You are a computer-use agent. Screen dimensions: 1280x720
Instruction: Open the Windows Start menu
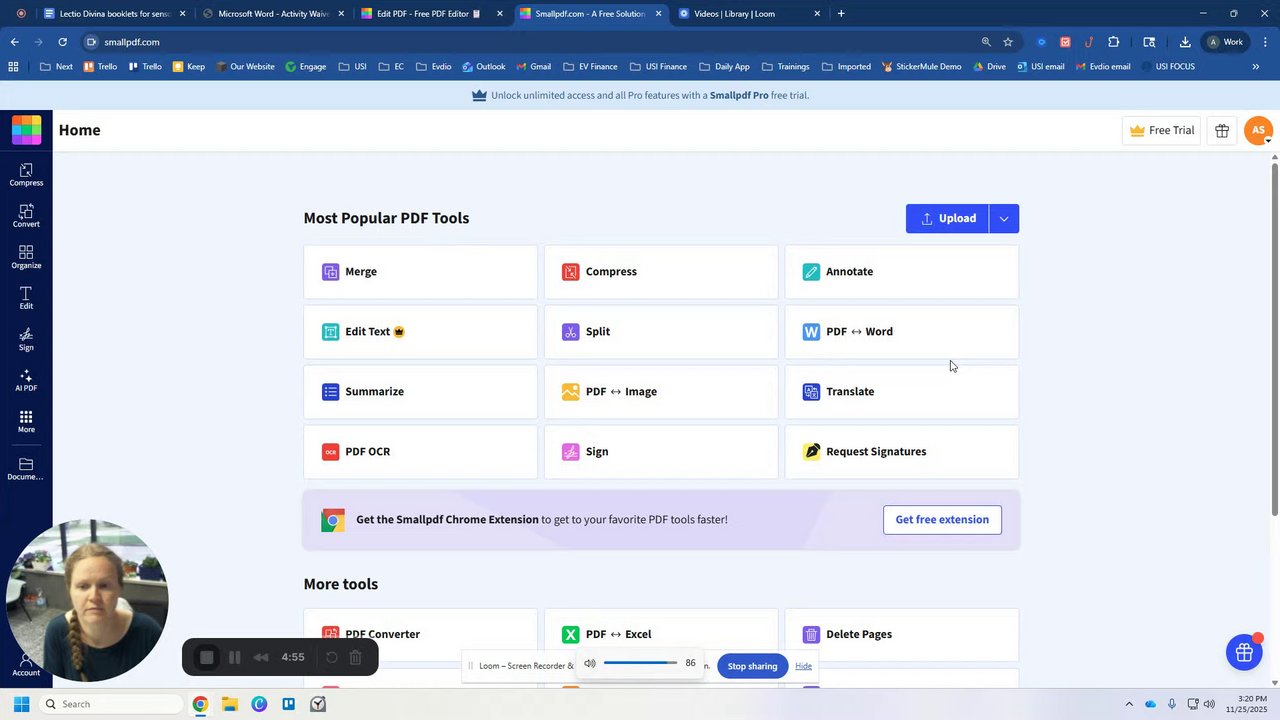(21, 704)
